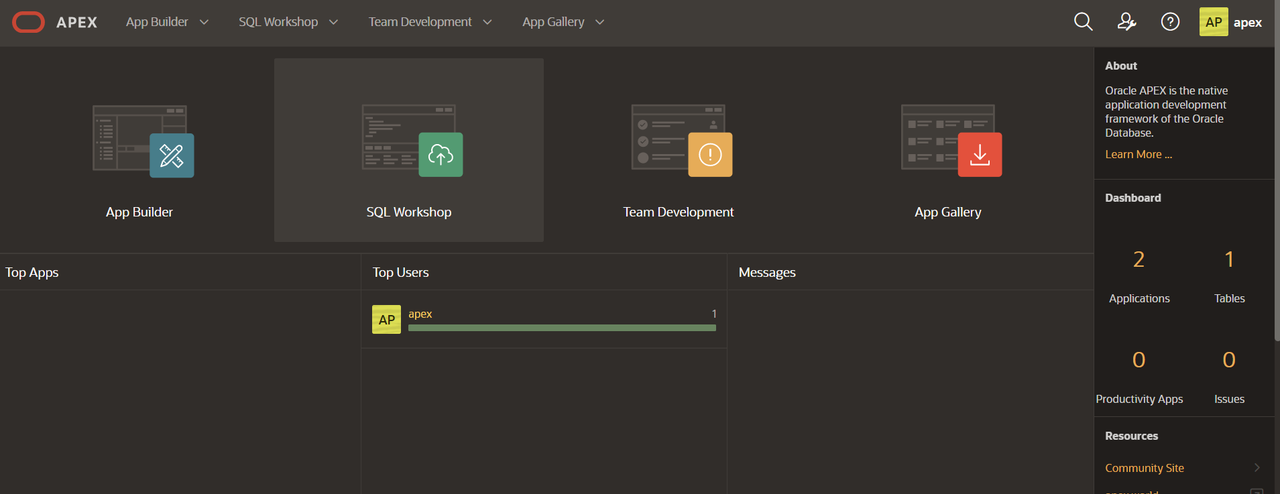Open SQL Workshop in top navigation
Screen dimensions: 1280x494
coord(278,22)
